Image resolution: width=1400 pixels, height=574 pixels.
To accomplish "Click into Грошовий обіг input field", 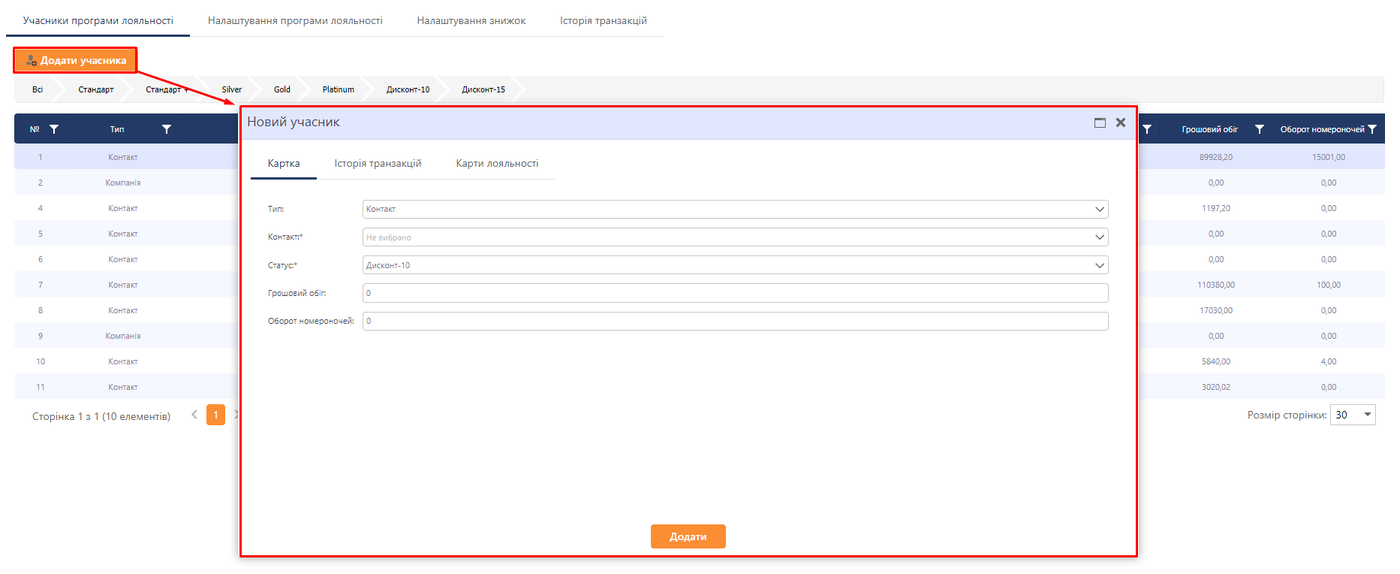I will [x=735, y=294].
